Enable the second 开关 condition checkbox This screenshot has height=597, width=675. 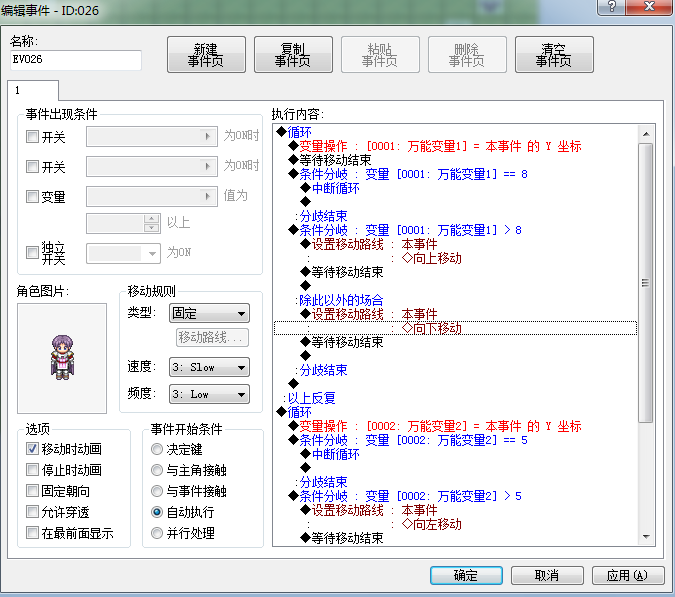click(32, 167)
